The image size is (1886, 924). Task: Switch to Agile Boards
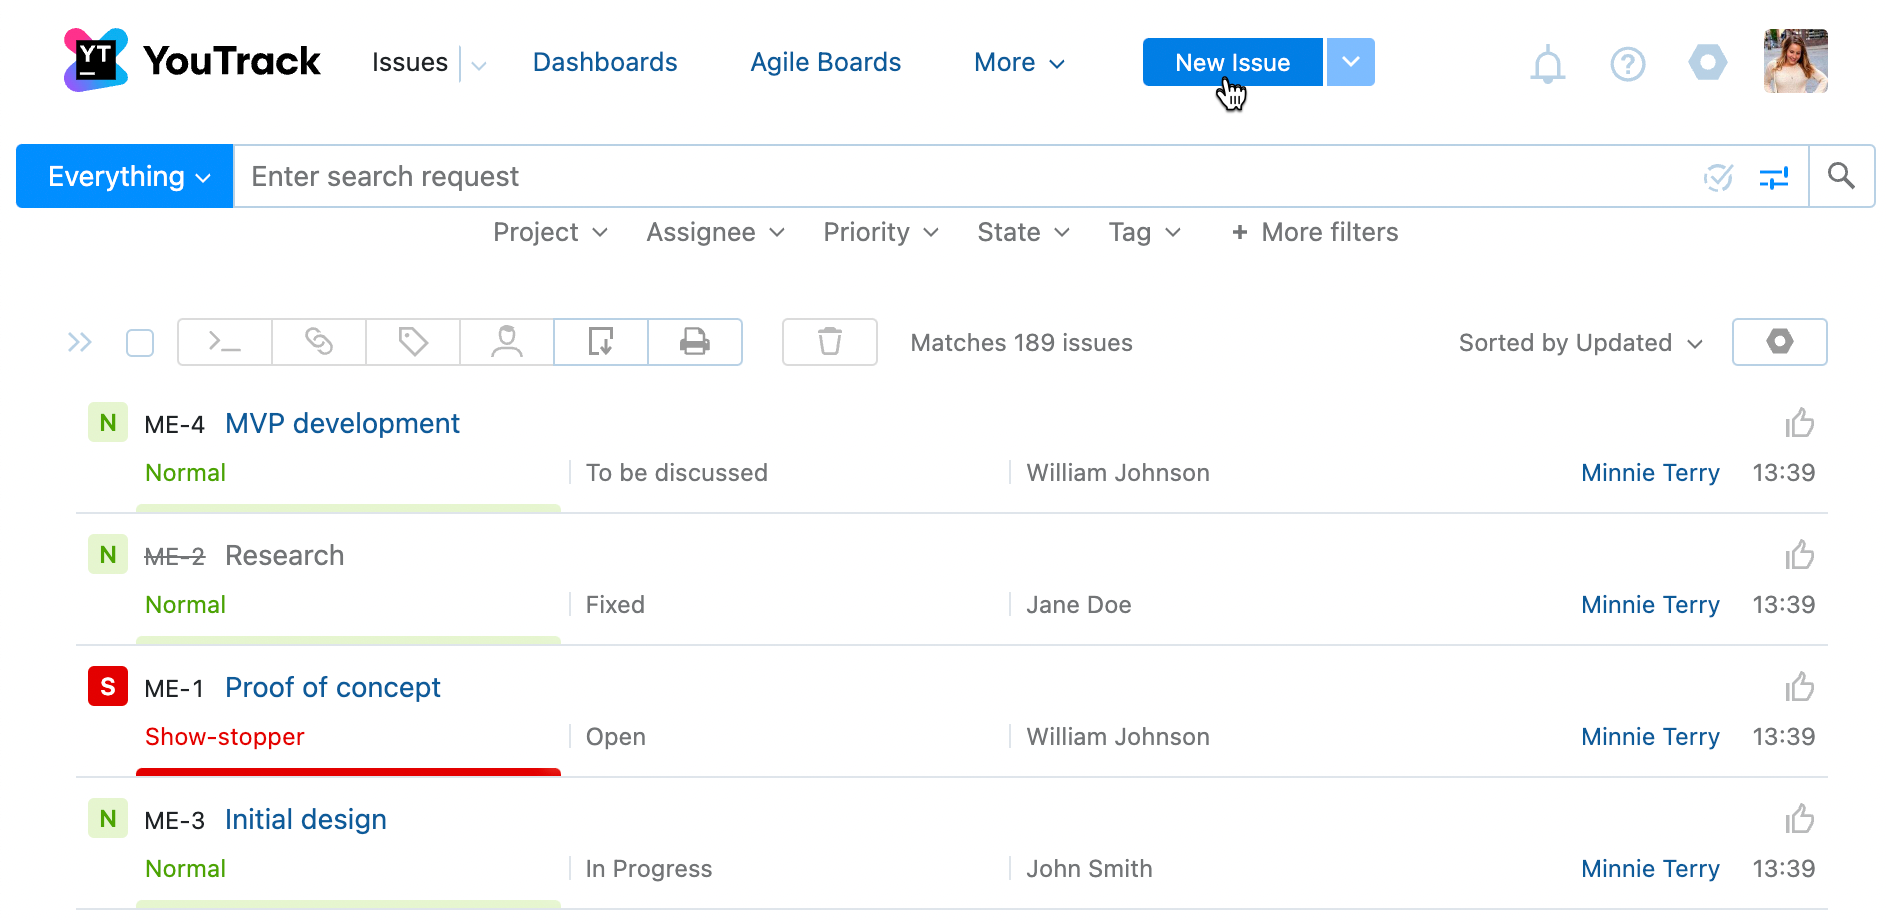[825, 62]
